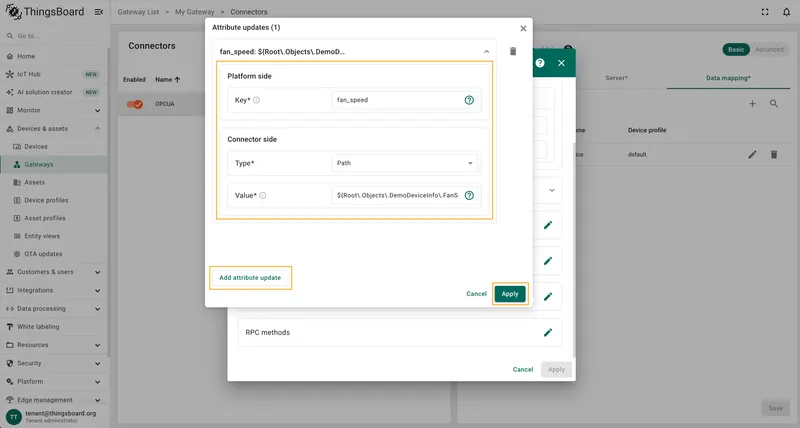Expand the collapsed section chevron in mapping dialog
800x428 pixels.
coord(552,190)
